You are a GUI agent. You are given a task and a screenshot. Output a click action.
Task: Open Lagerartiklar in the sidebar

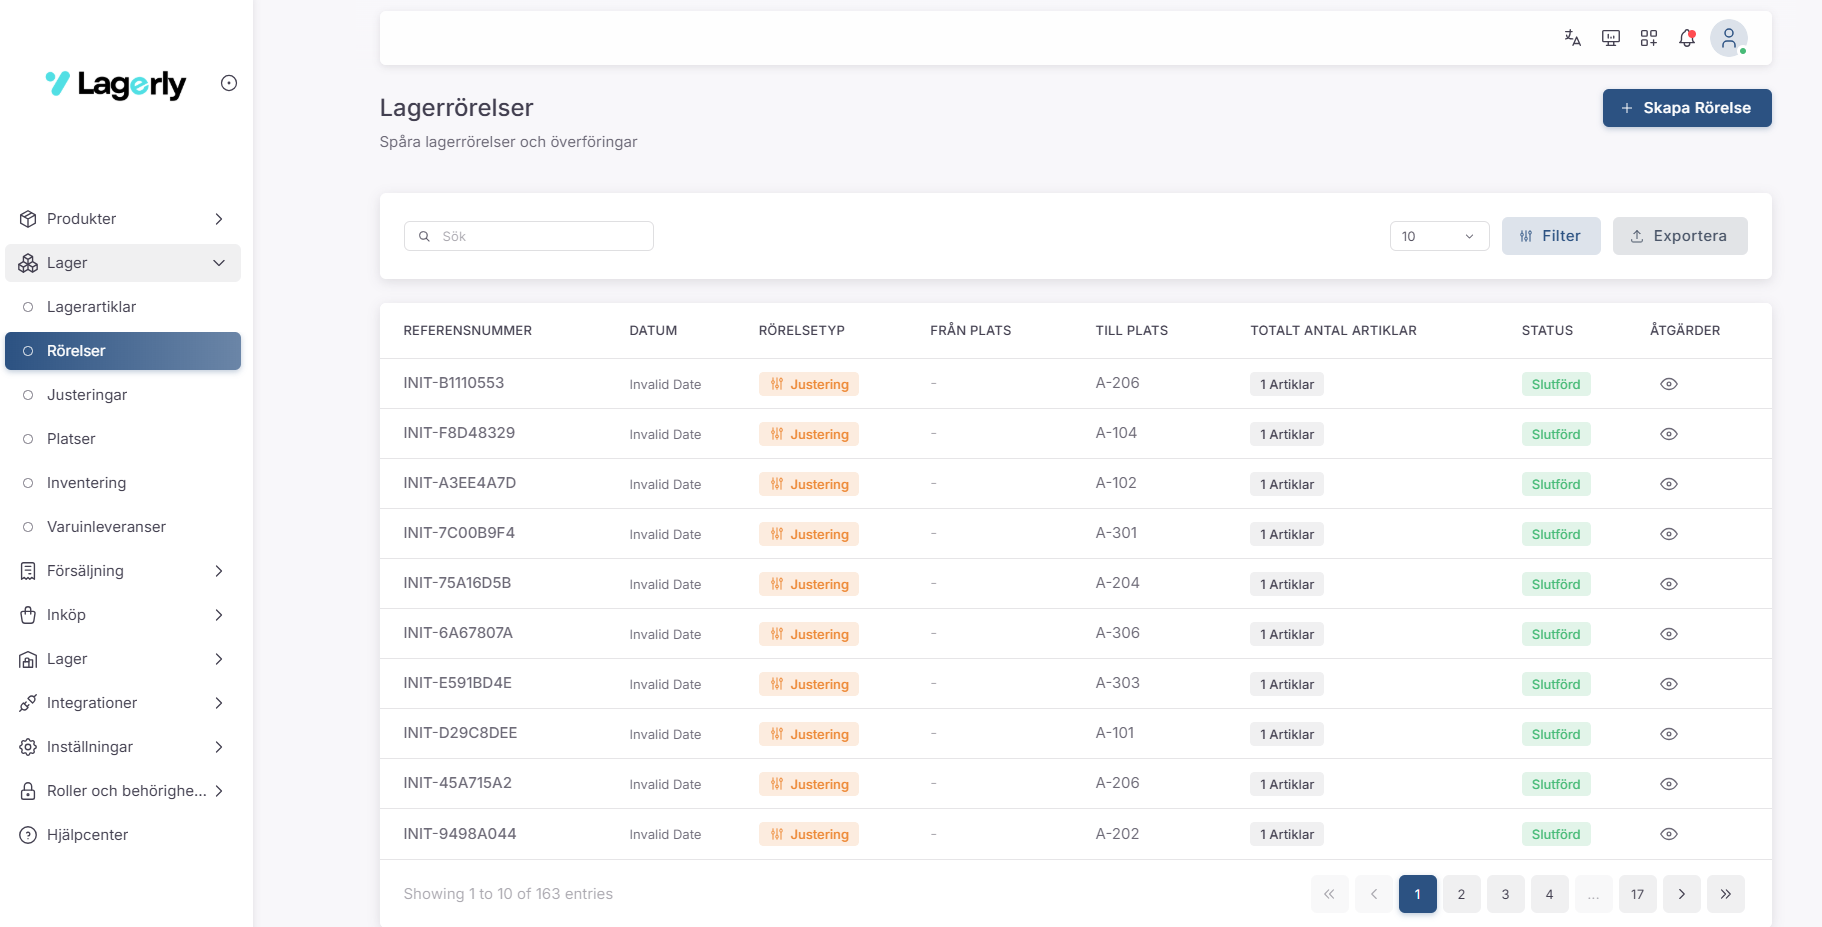91,307
